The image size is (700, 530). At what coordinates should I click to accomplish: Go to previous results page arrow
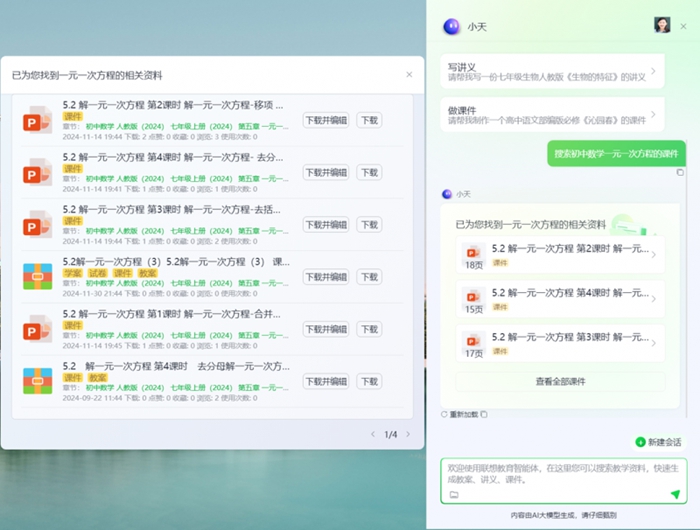coord(373,434)
